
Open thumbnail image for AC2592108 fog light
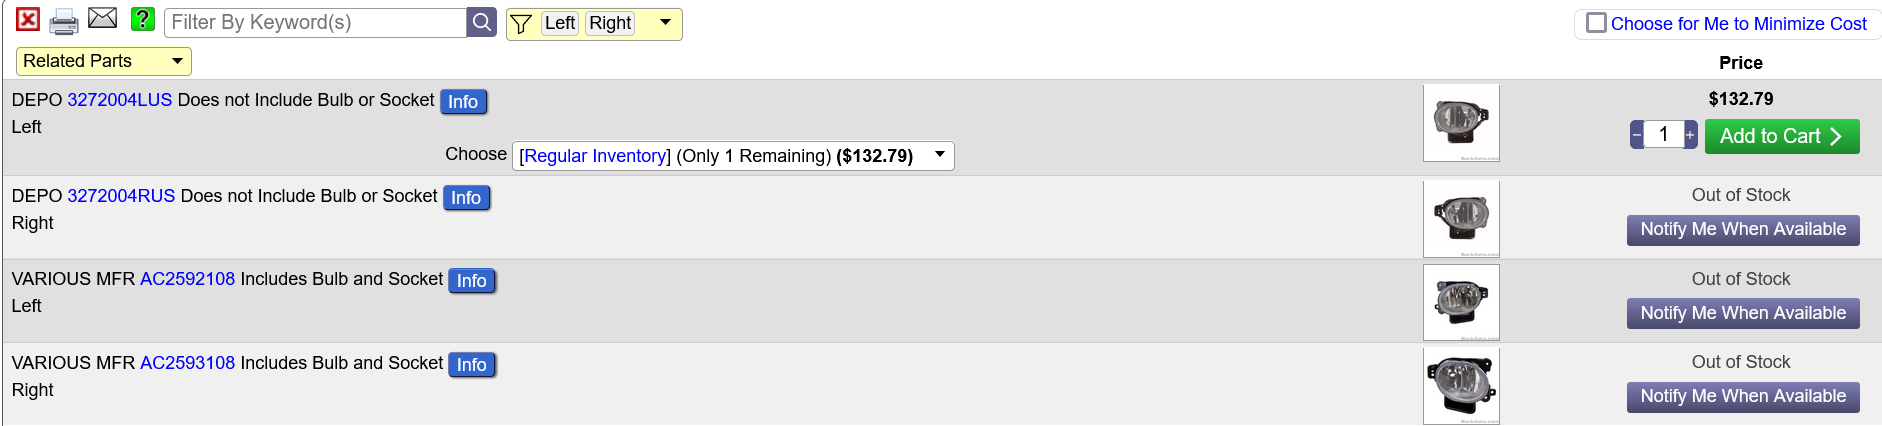click(x=1461, y=302)
